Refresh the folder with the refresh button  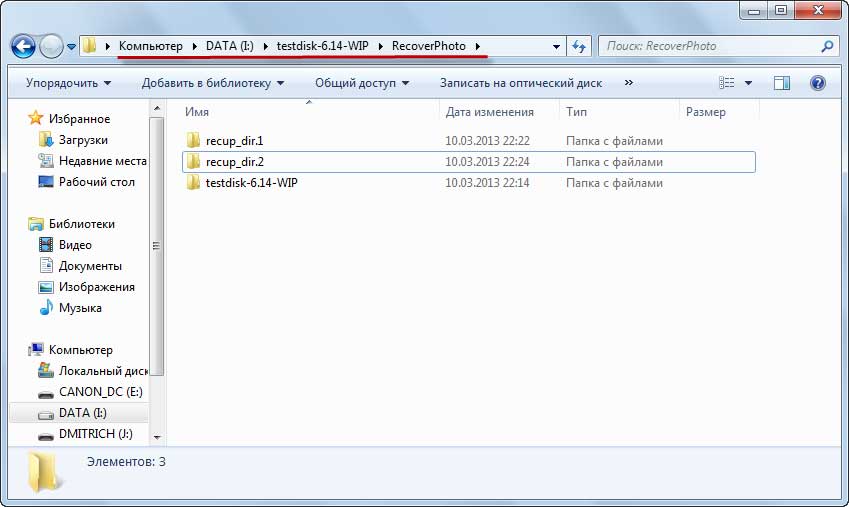pyautogui.click(x=579, y=47)
